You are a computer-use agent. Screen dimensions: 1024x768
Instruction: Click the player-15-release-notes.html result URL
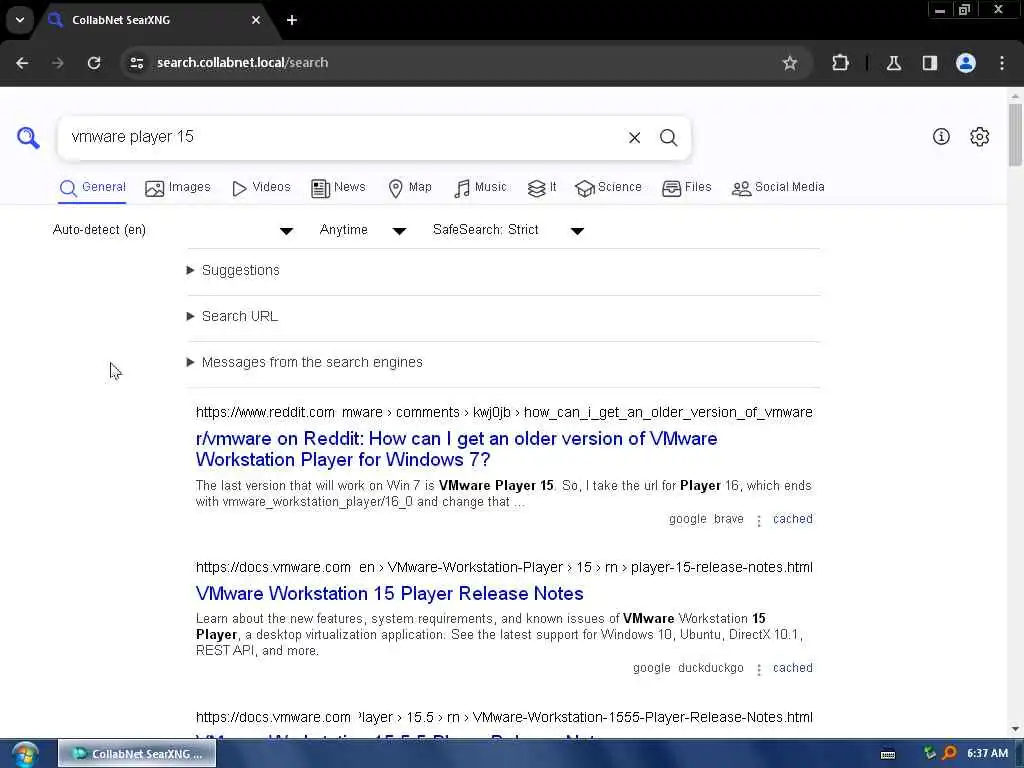[504, 567]
